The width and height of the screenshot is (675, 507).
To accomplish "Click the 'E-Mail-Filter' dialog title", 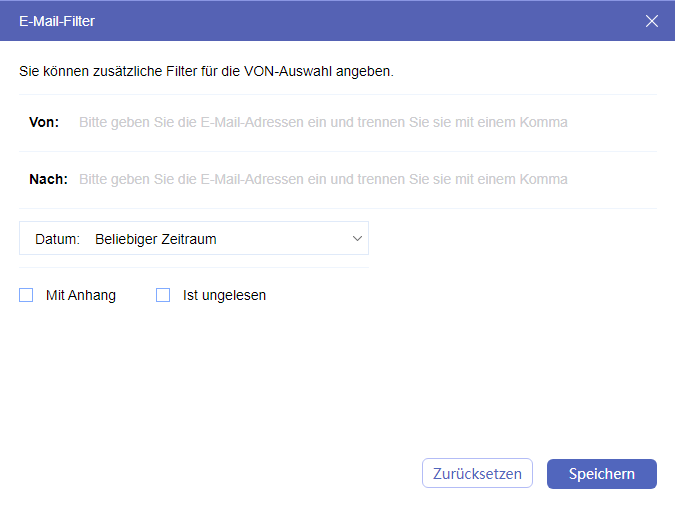I will tap(57, 21).
